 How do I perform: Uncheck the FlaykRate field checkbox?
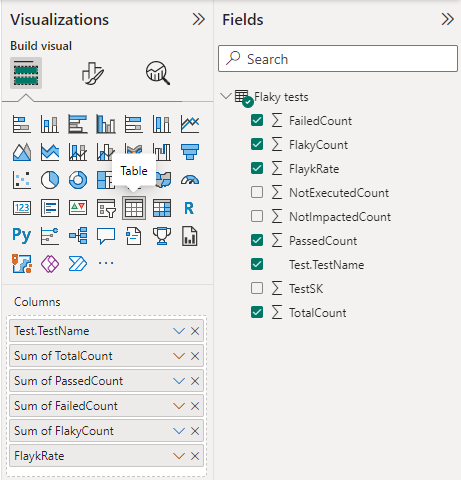(257, 168)
